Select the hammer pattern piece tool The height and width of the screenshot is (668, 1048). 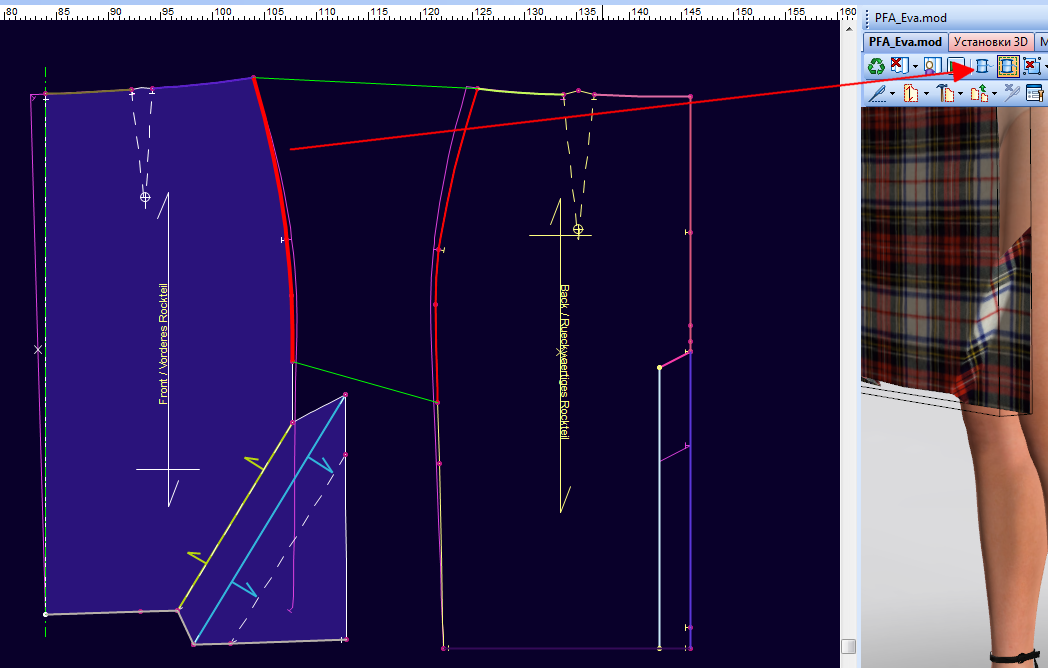(945, 94)
